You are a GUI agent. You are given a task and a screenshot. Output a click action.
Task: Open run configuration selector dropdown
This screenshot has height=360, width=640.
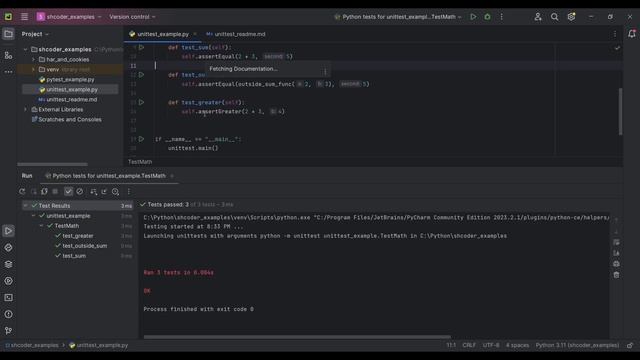click(x=398, y=17)
